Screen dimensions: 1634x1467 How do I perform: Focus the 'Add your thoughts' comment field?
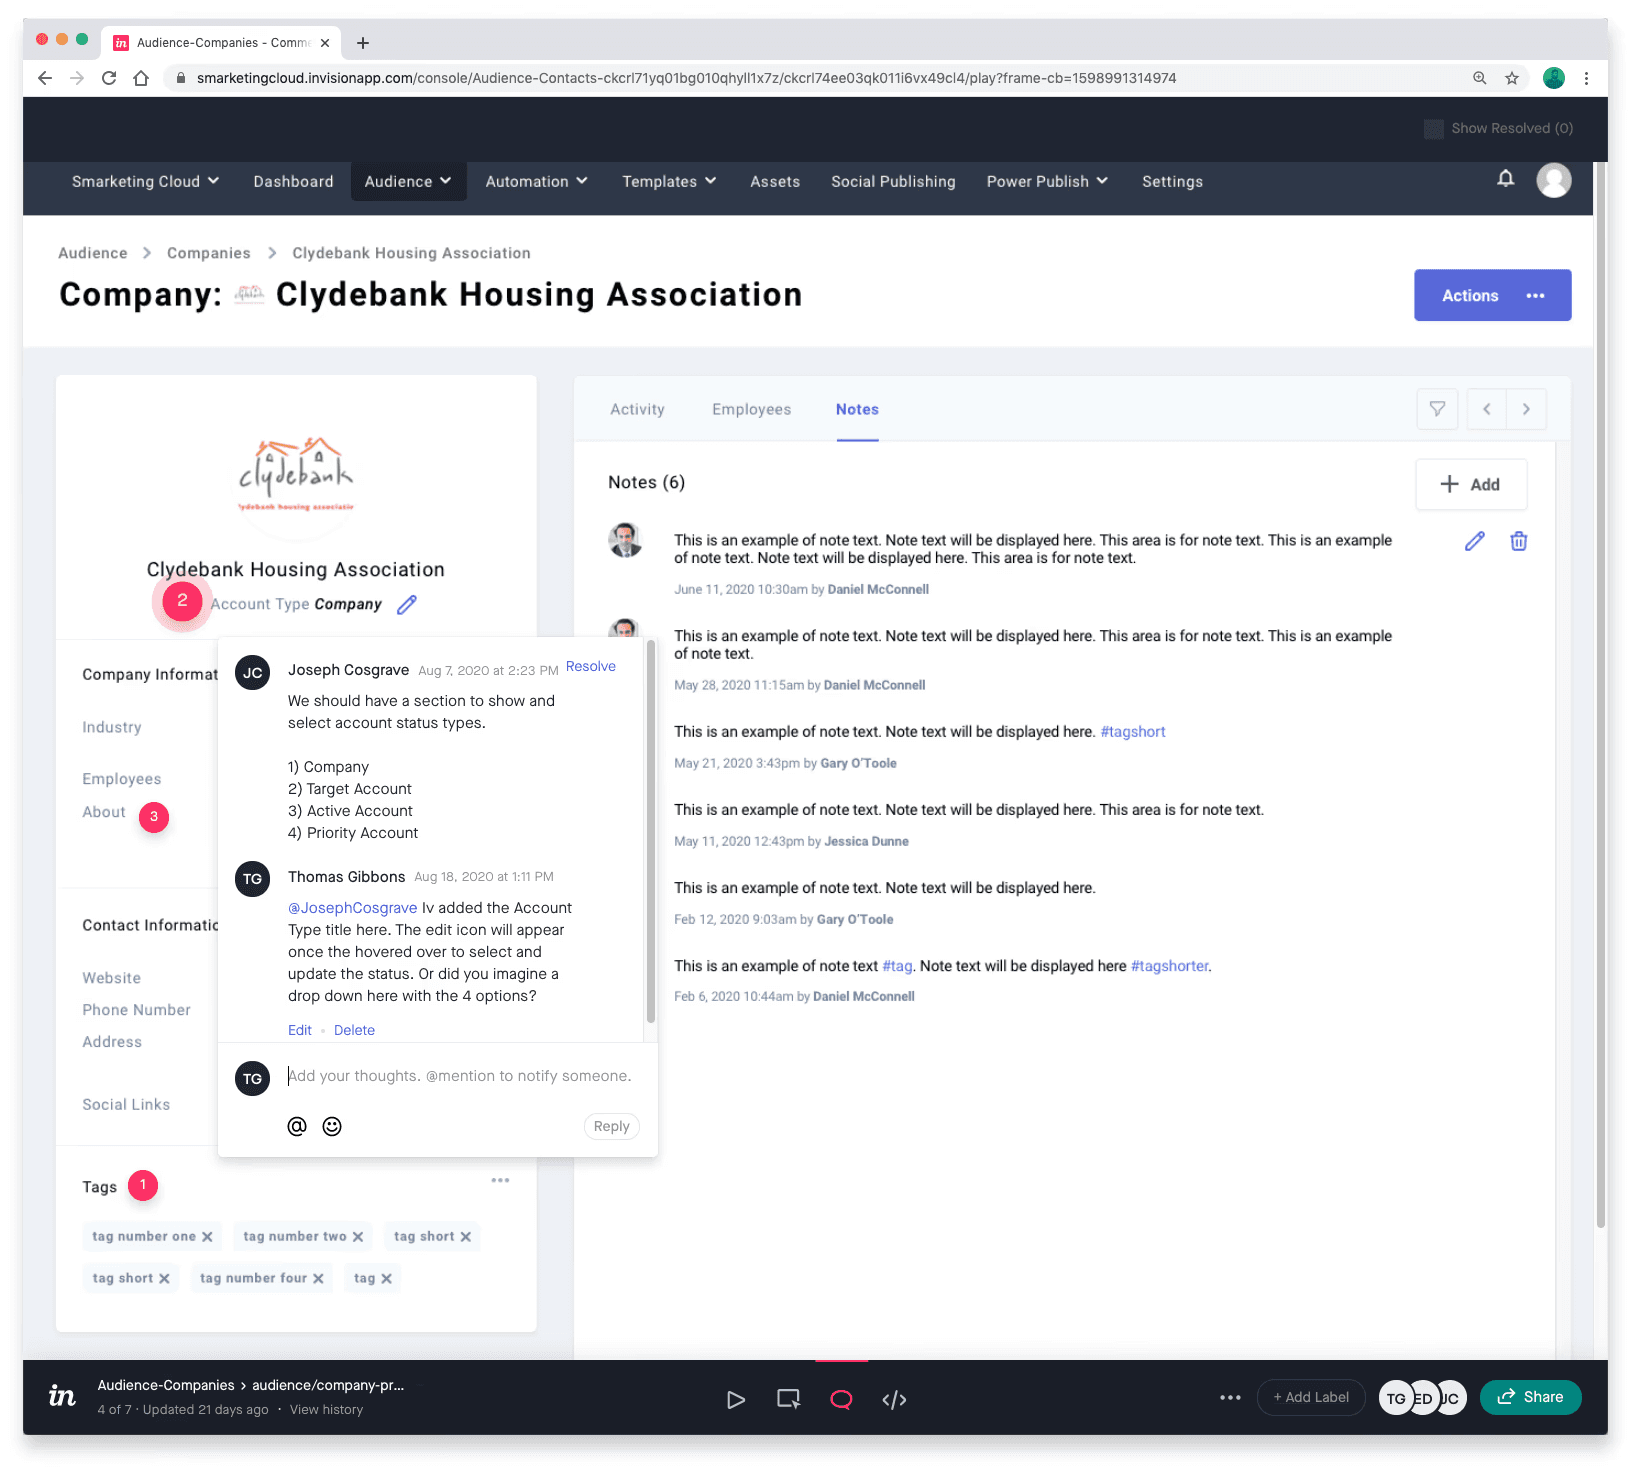pos(460,1076)
